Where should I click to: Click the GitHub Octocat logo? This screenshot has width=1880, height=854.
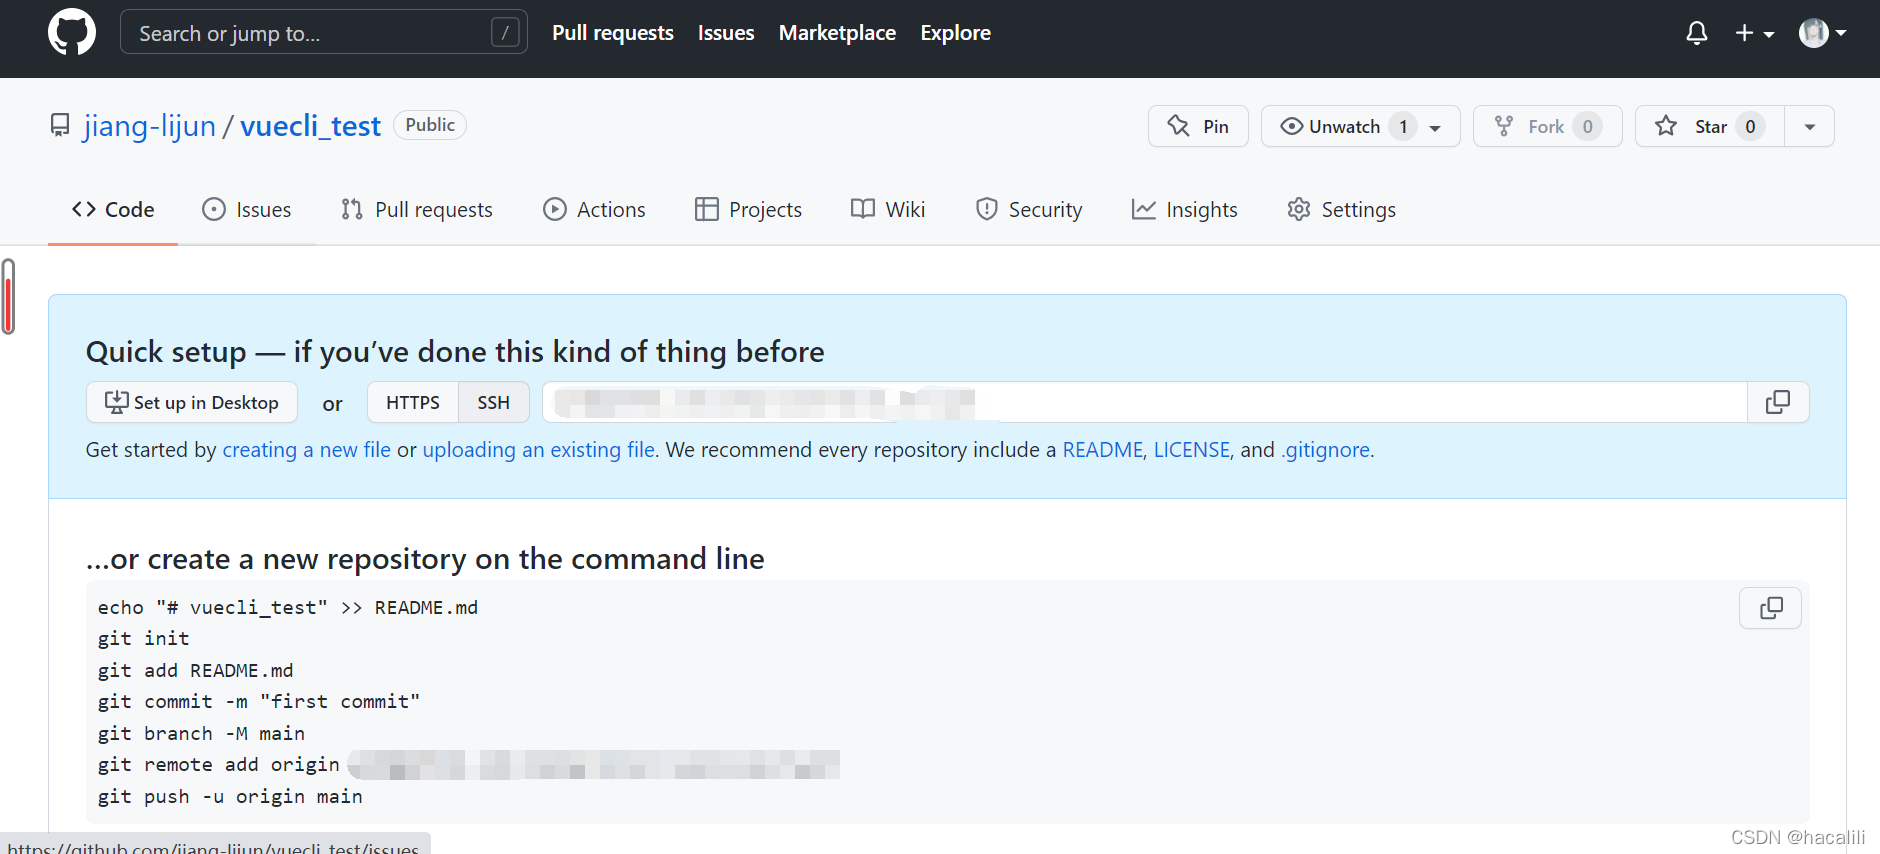(x=72, y=32)
